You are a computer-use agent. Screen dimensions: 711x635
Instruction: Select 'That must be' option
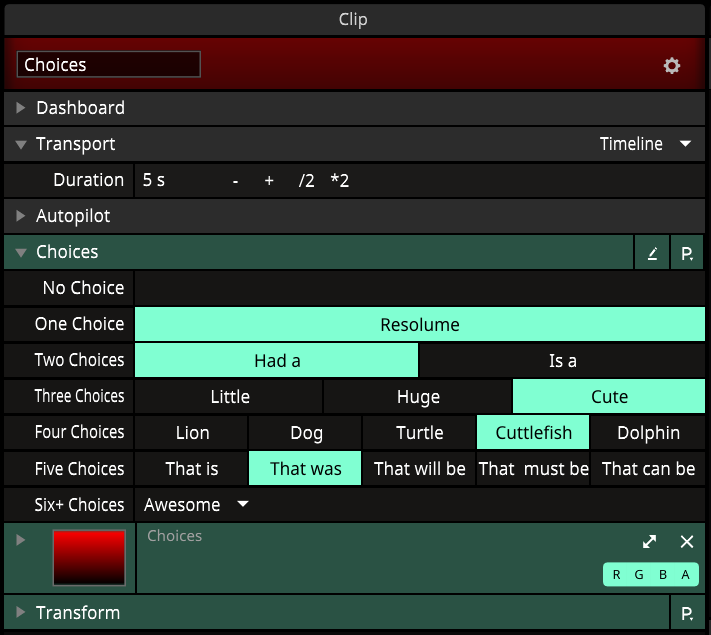pyautogui.click(x=533, y=468)
